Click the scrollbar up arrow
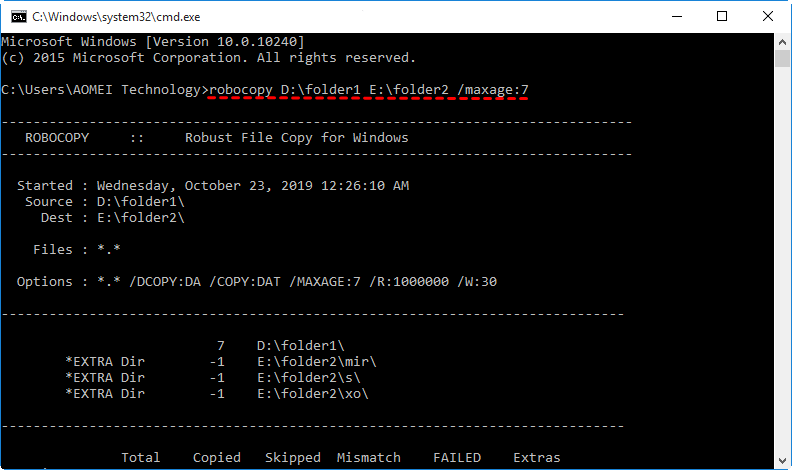 782,41
